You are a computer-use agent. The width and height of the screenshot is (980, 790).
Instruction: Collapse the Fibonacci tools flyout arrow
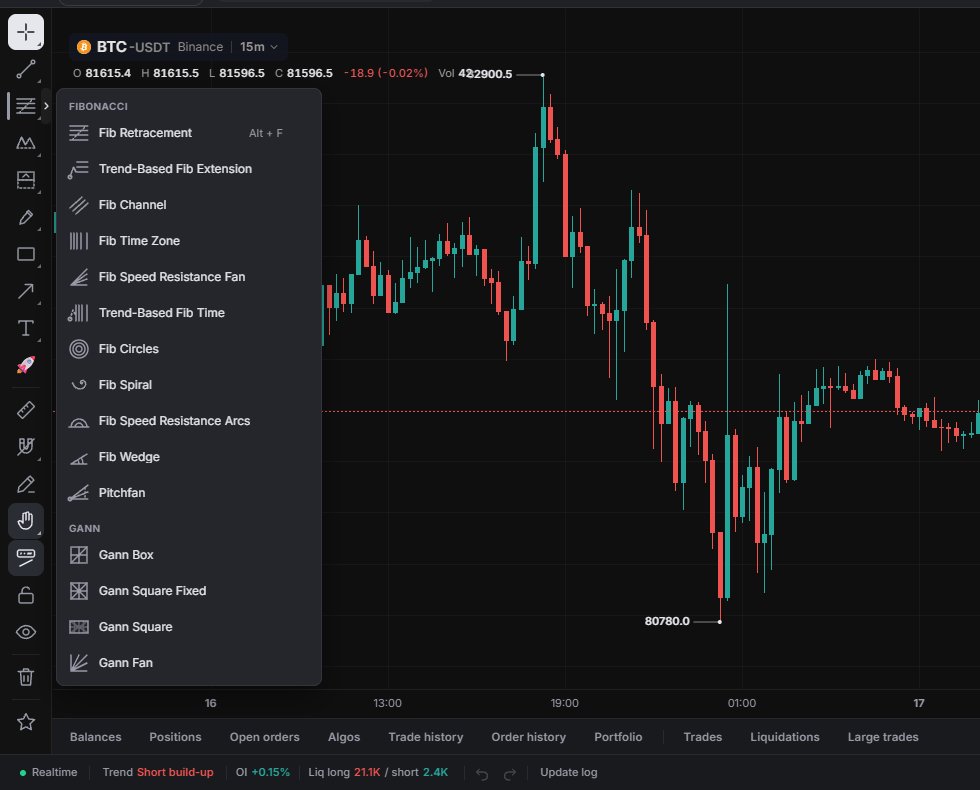pos(46,106)
